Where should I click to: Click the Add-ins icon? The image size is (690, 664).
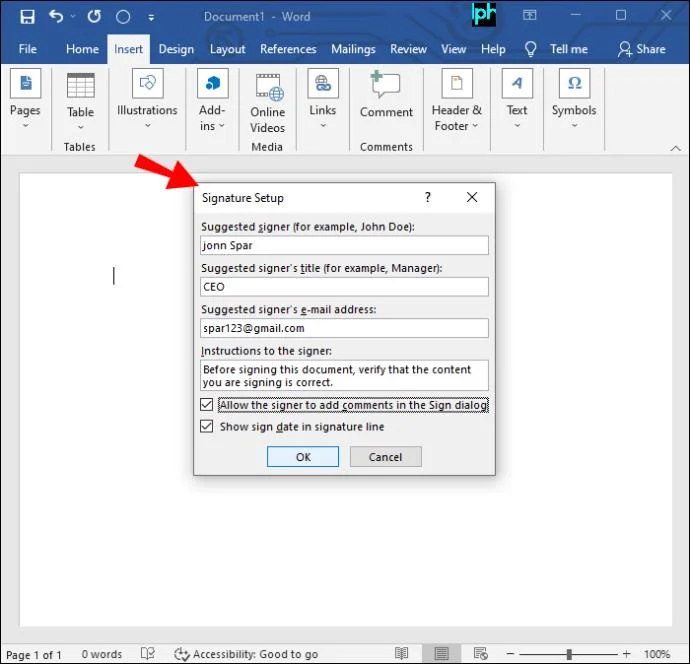tap(213, 83)
